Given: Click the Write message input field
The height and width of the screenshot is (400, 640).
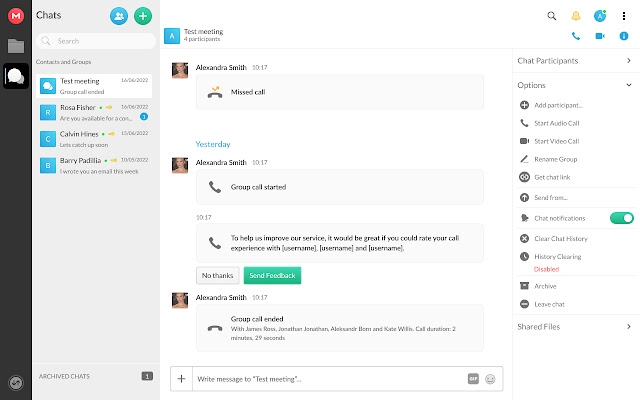Looking at the screenshot, I should pyautogui.click(x=331, y=379).
